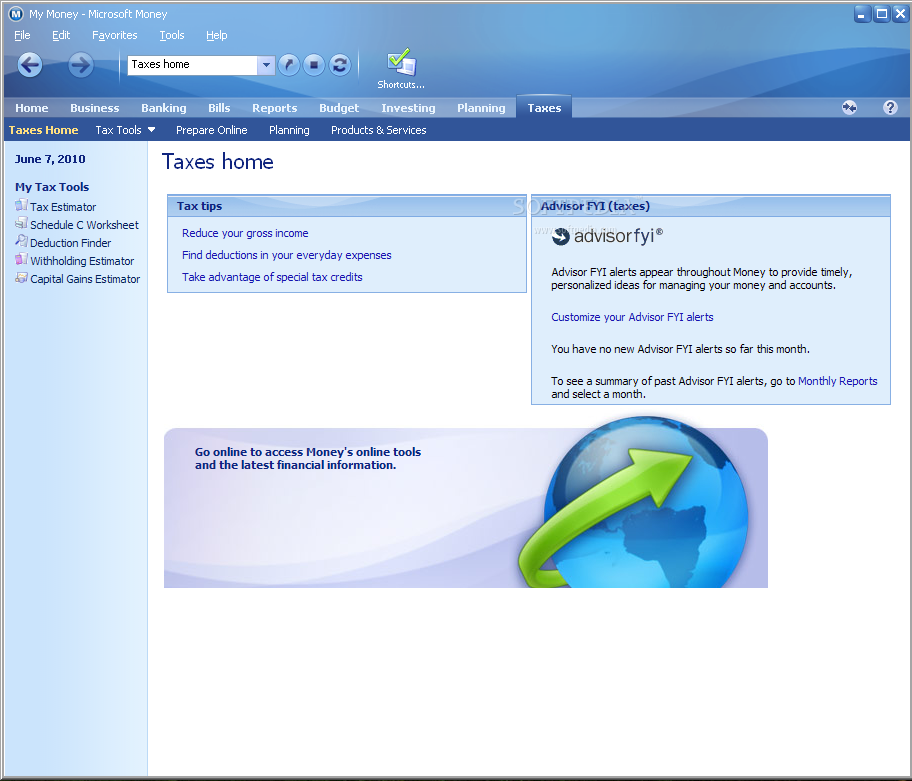
Task: Expand the Taxes home address dropdown
Action: tap(266, 65)
